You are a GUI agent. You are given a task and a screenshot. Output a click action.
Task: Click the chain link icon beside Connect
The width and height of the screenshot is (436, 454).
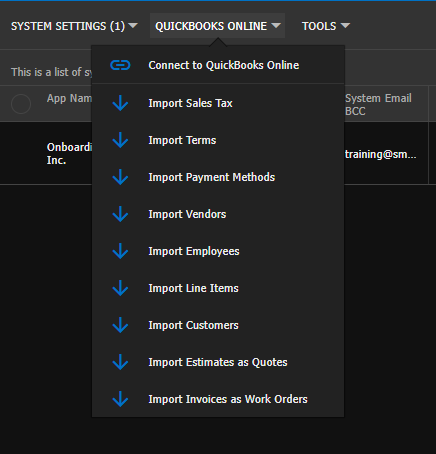120,65
